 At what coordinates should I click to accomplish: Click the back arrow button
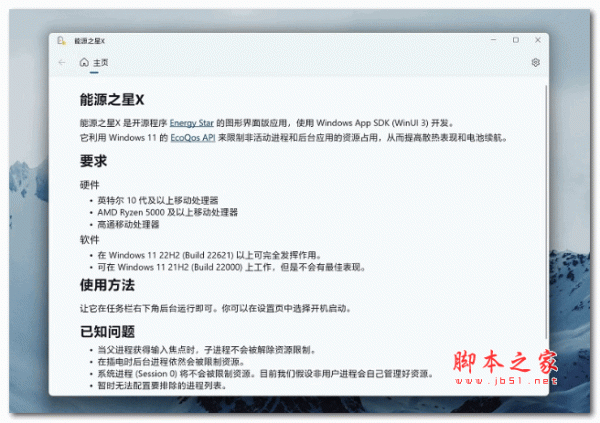(62, 62)
